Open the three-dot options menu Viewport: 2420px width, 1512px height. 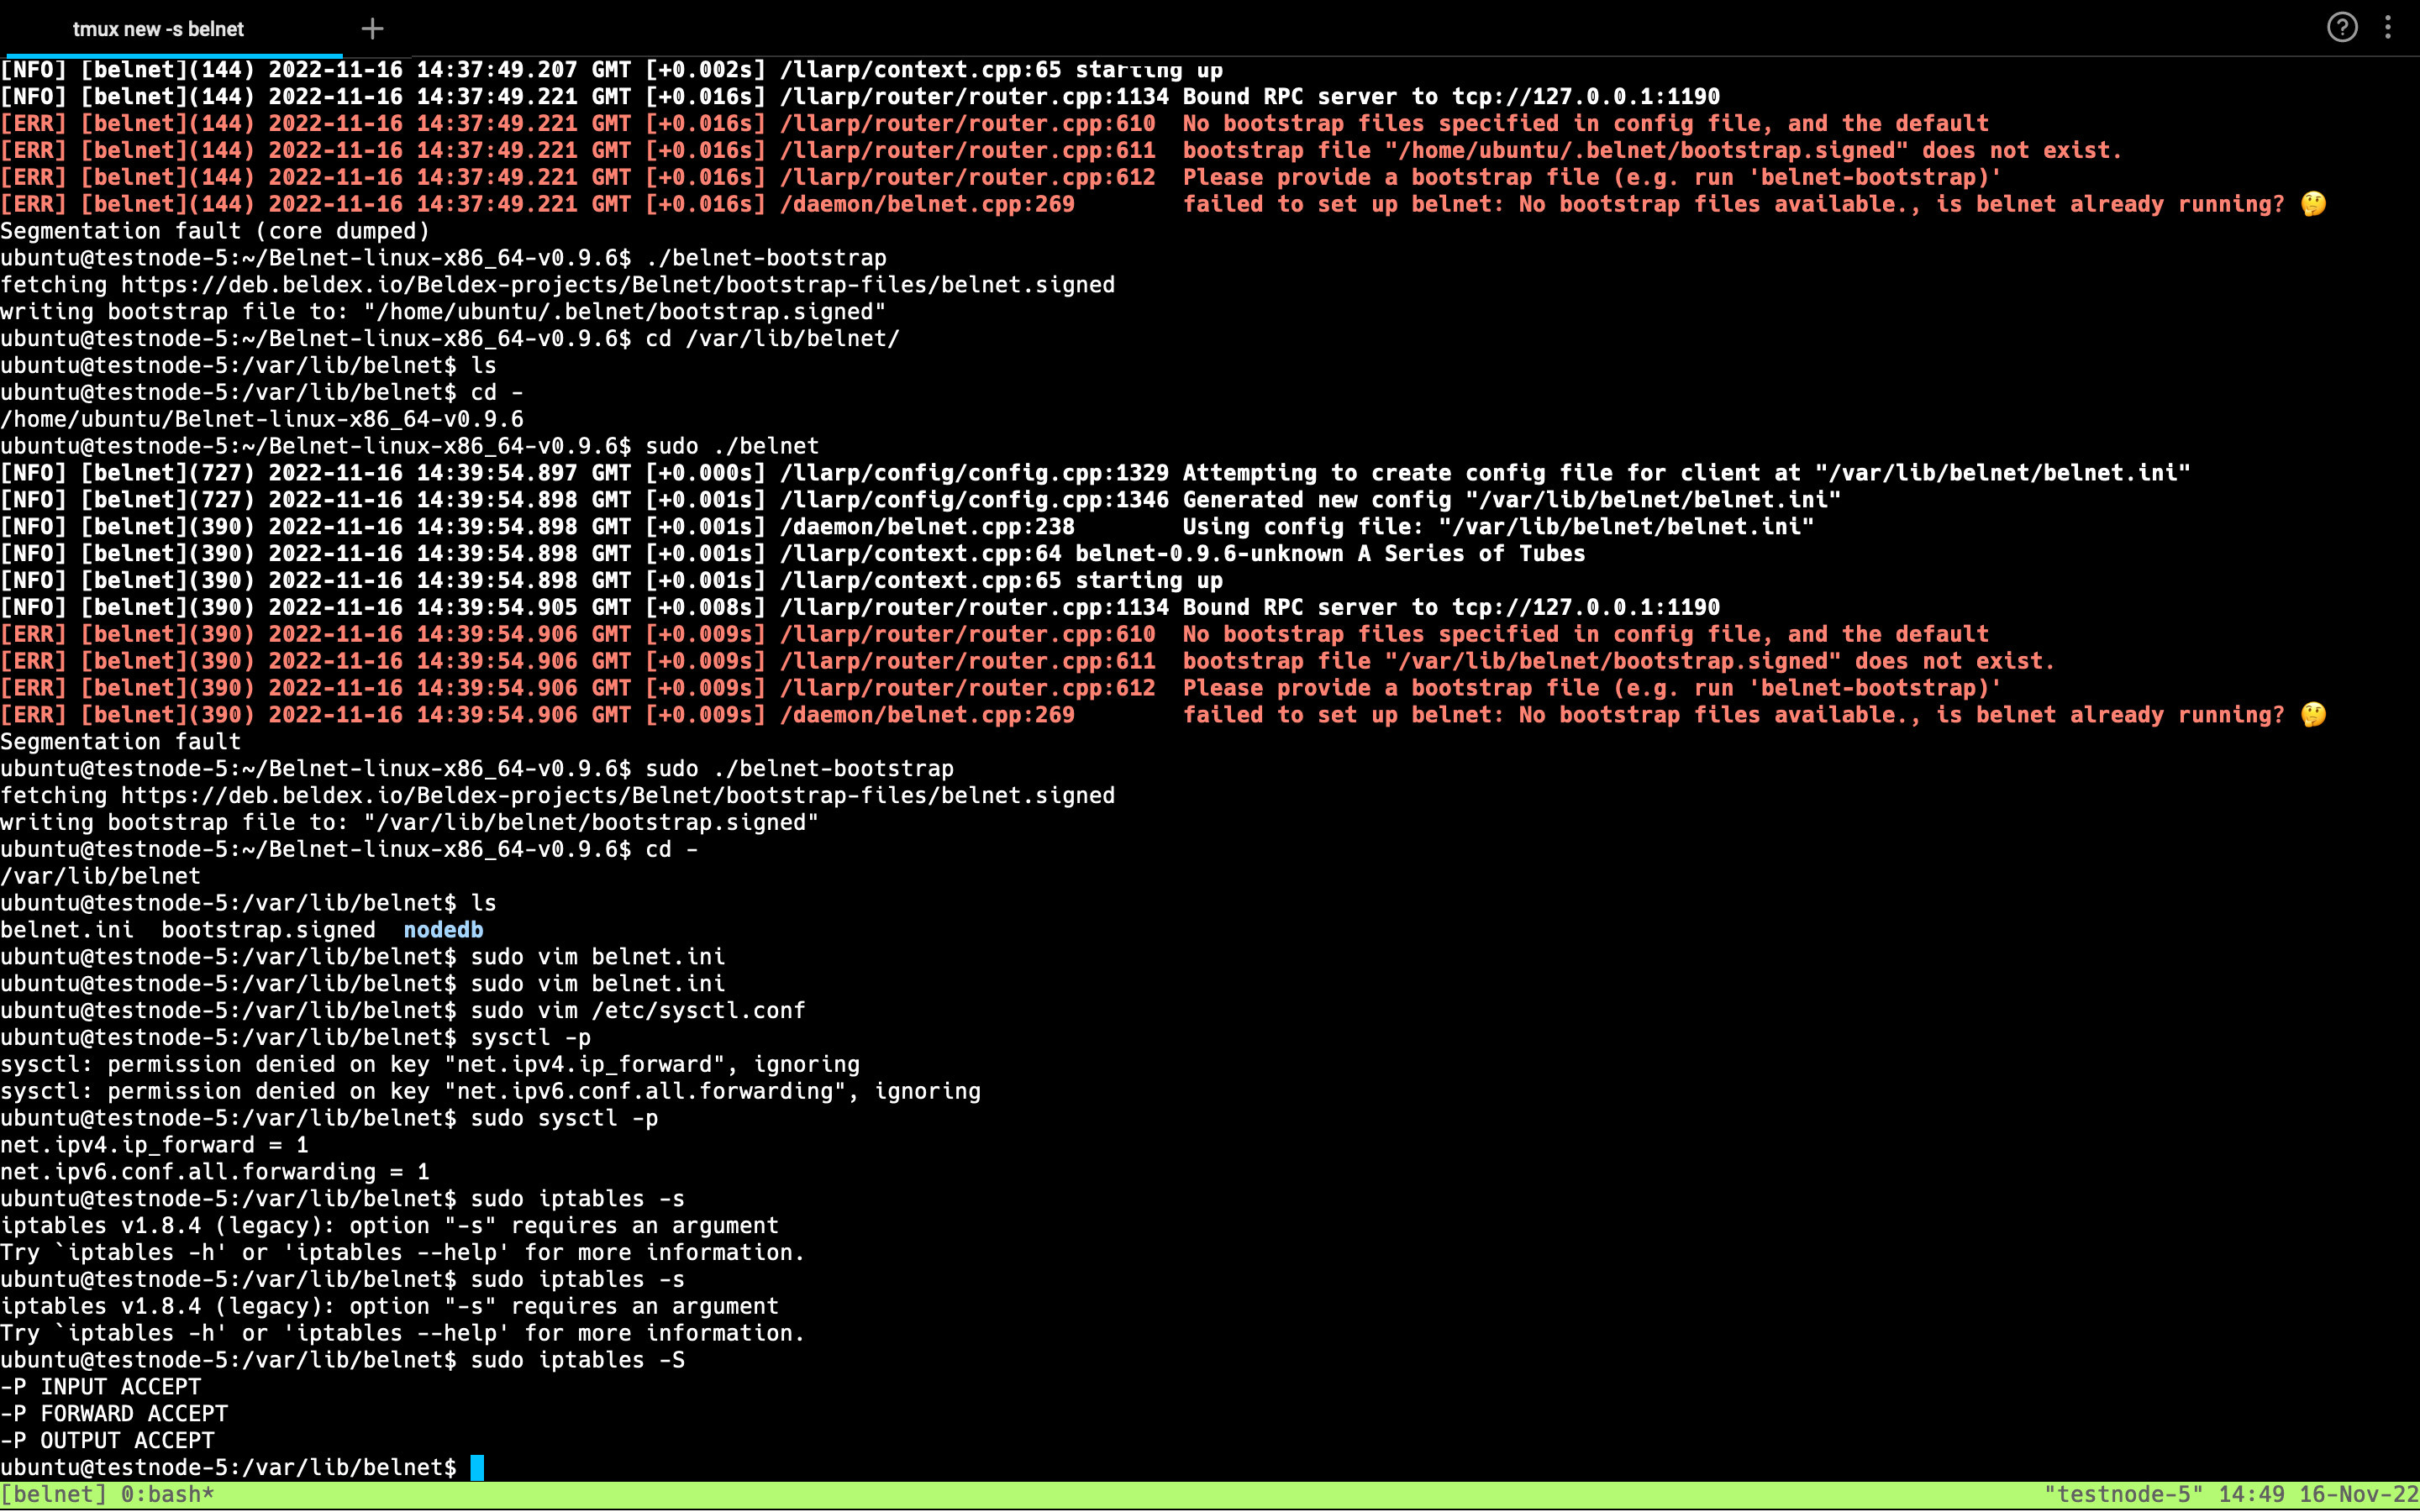(2388, 27)
